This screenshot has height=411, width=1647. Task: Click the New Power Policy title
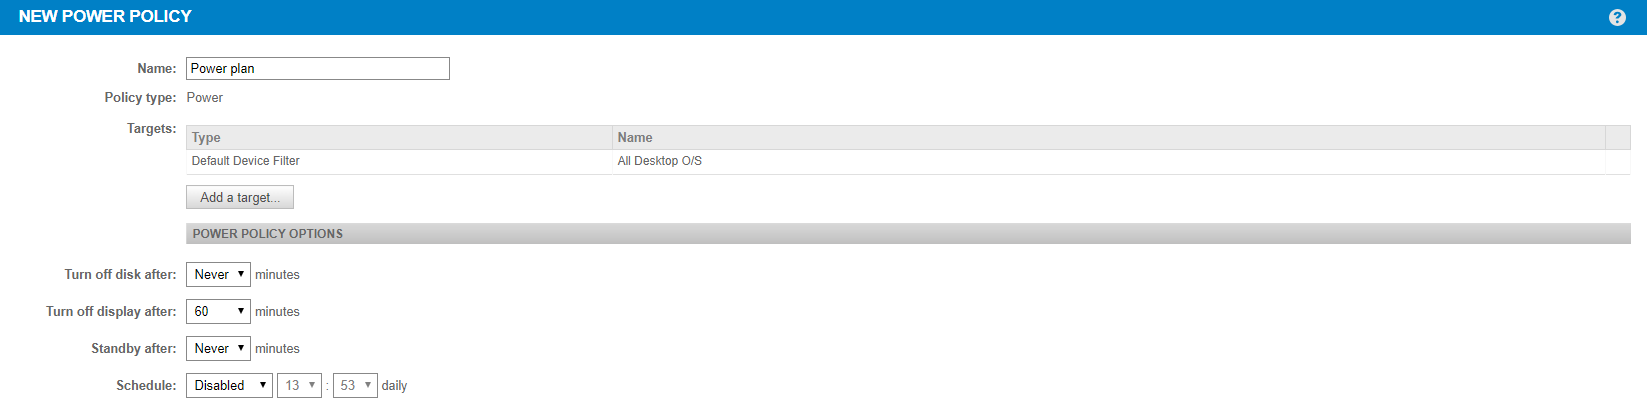105,16
